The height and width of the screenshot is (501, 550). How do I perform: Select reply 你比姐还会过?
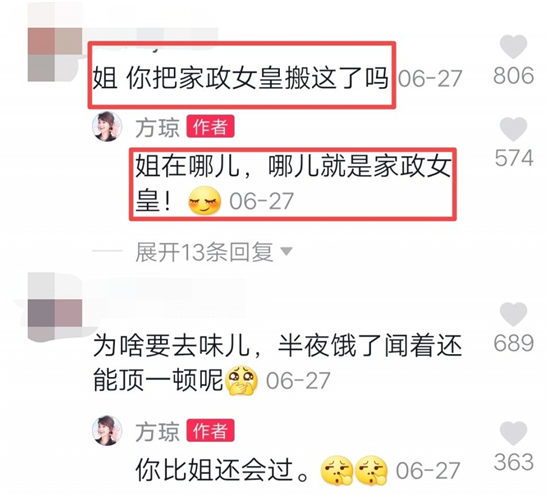[x=223, y=471]
